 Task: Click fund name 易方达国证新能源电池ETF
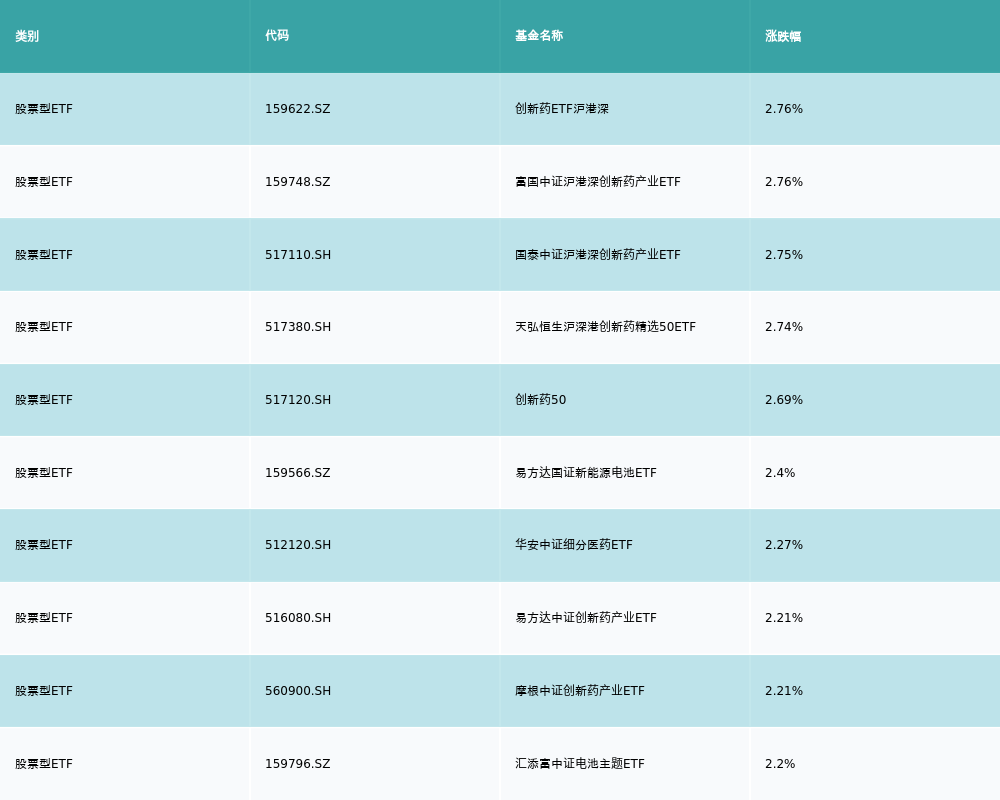pyautogui.click(x=585, y=473)
